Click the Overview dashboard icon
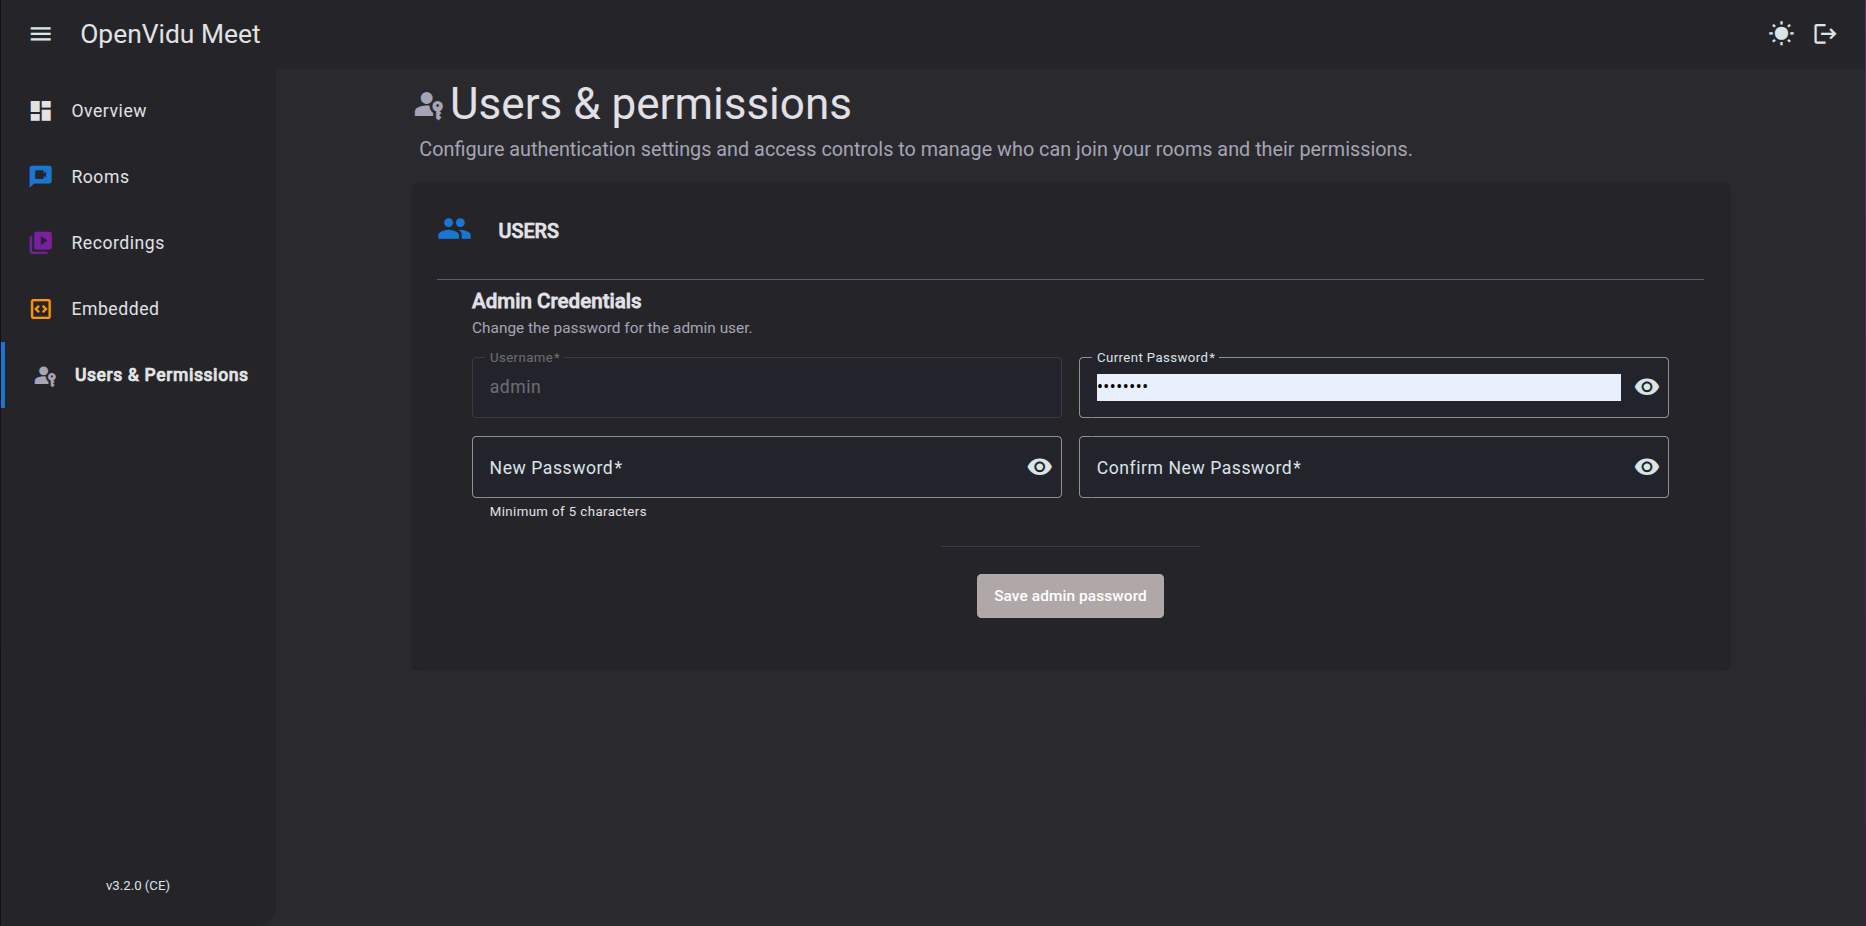1866x926 pixels. coord(41,111)
